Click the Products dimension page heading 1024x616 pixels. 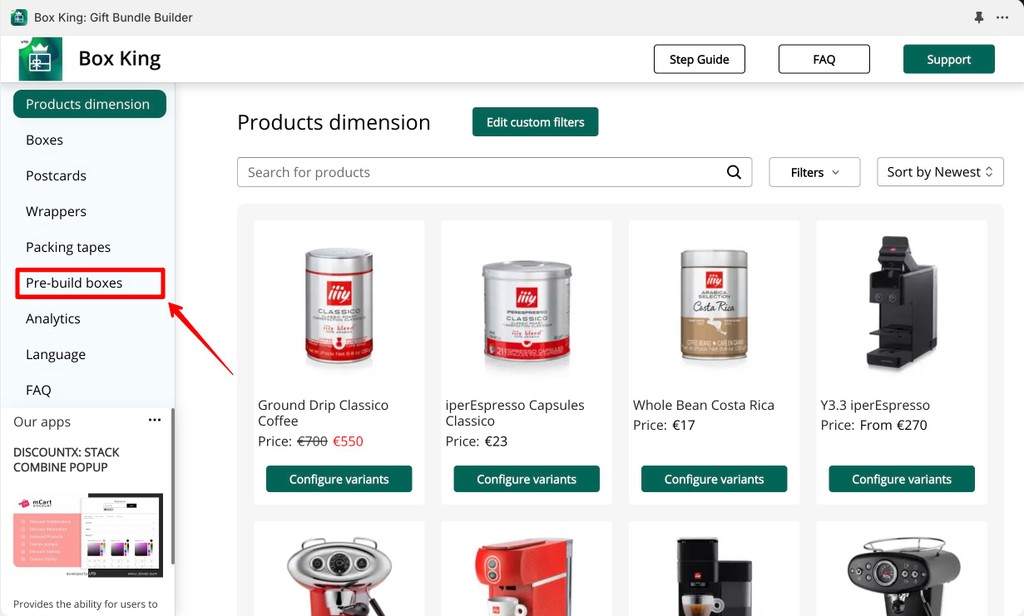(x=334, y=122)
